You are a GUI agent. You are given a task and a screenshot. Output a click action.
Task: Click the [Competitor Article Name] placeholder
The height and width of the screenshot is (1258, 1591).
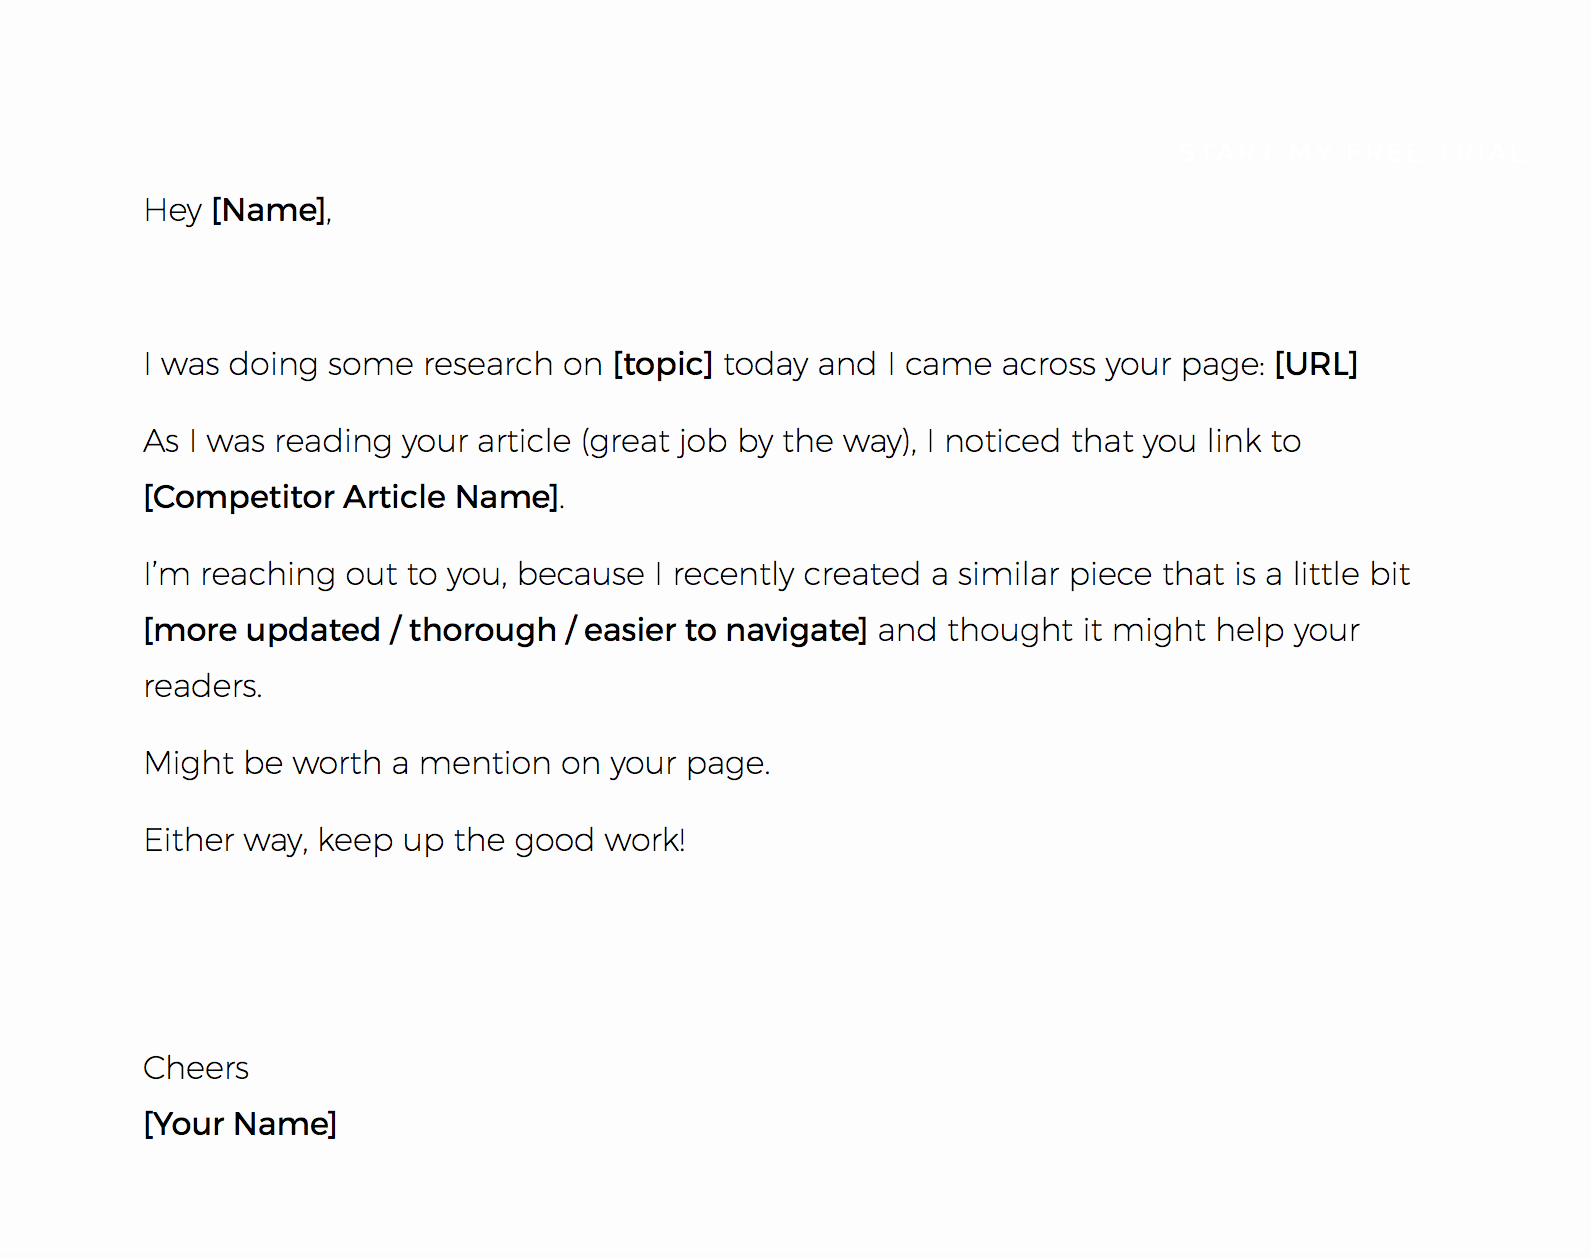351,497
